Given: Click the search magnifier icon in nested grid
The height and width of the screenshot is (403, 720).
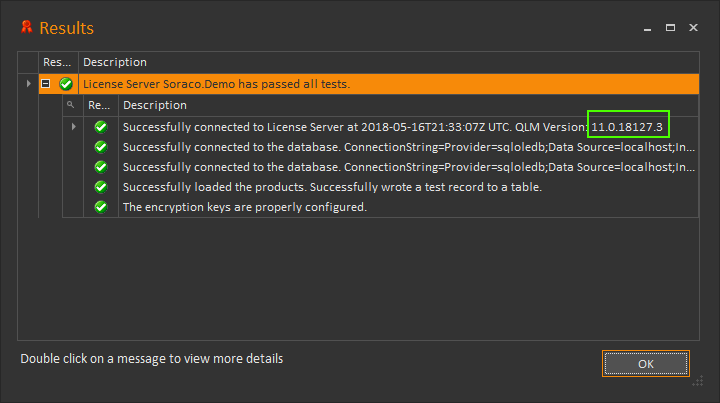Looking at the screenshot, I should click(70, 105).
